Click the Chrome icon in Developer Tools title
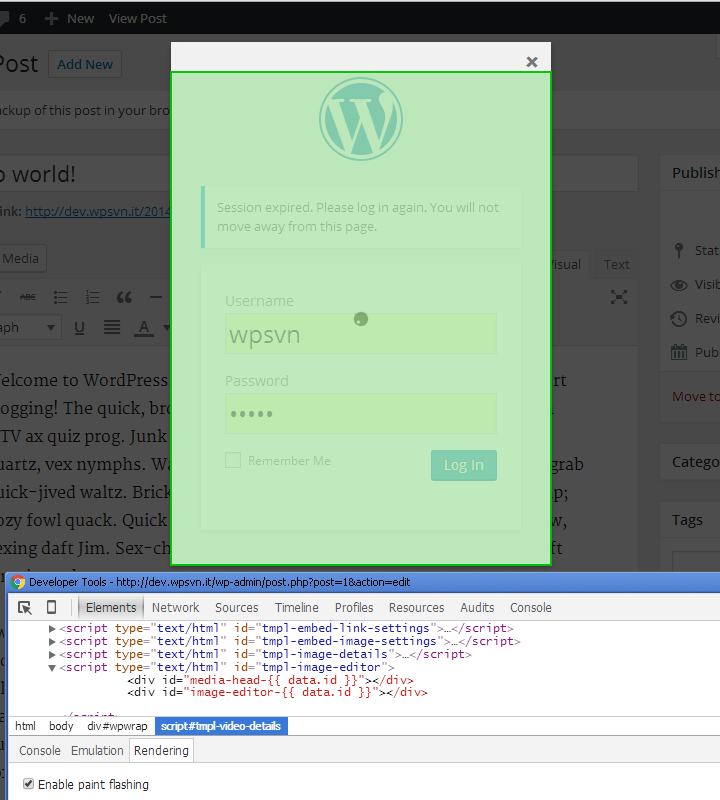Viewport: 720px width, 800px height. tap(18, 582)
